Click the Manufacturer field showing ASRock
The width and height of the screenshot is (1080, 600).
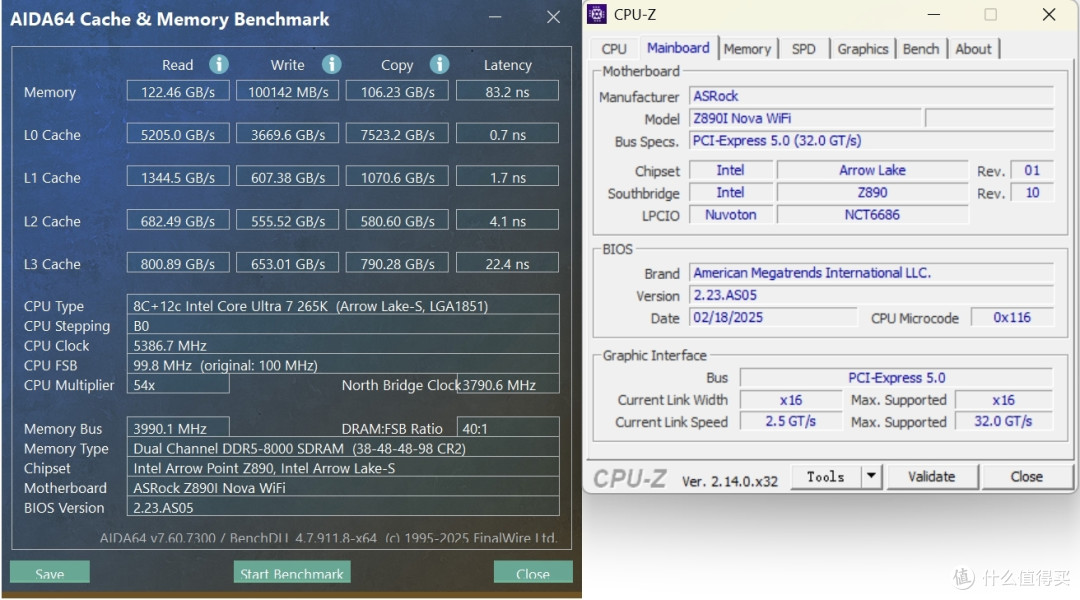tap(871, 96)
